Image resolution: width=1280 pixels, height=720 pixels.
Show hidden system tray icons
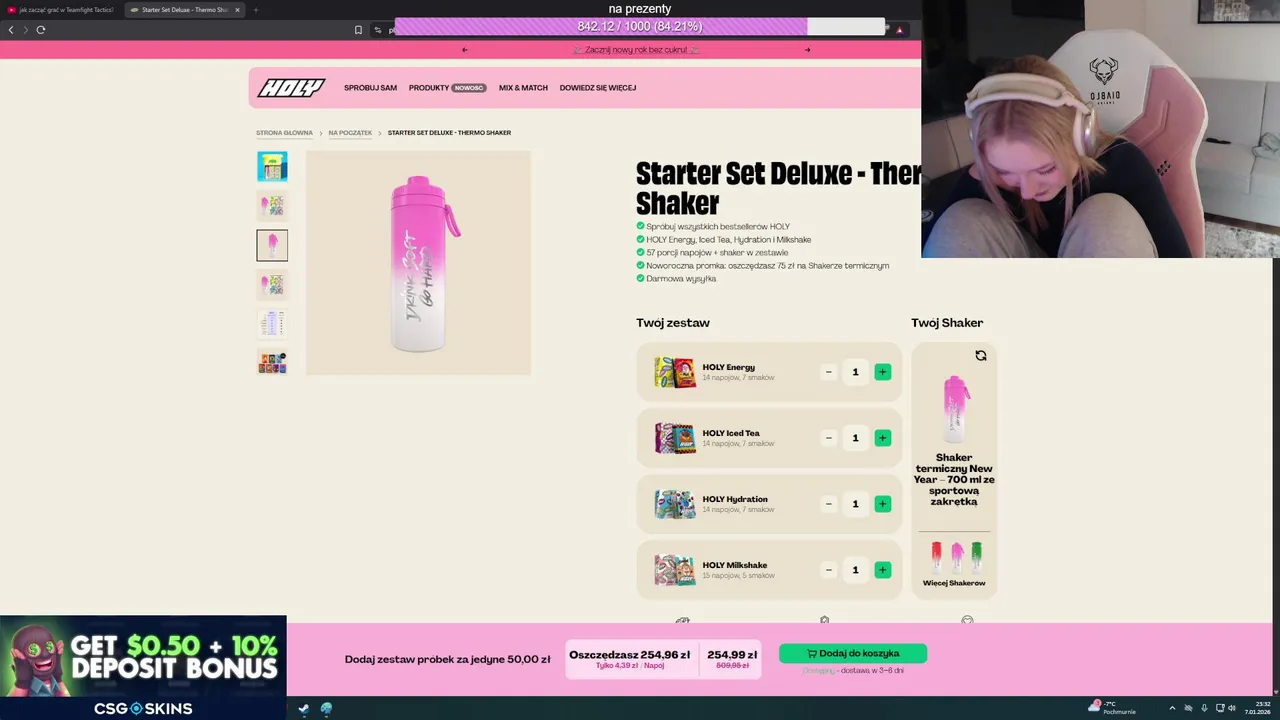[1173, 708]
